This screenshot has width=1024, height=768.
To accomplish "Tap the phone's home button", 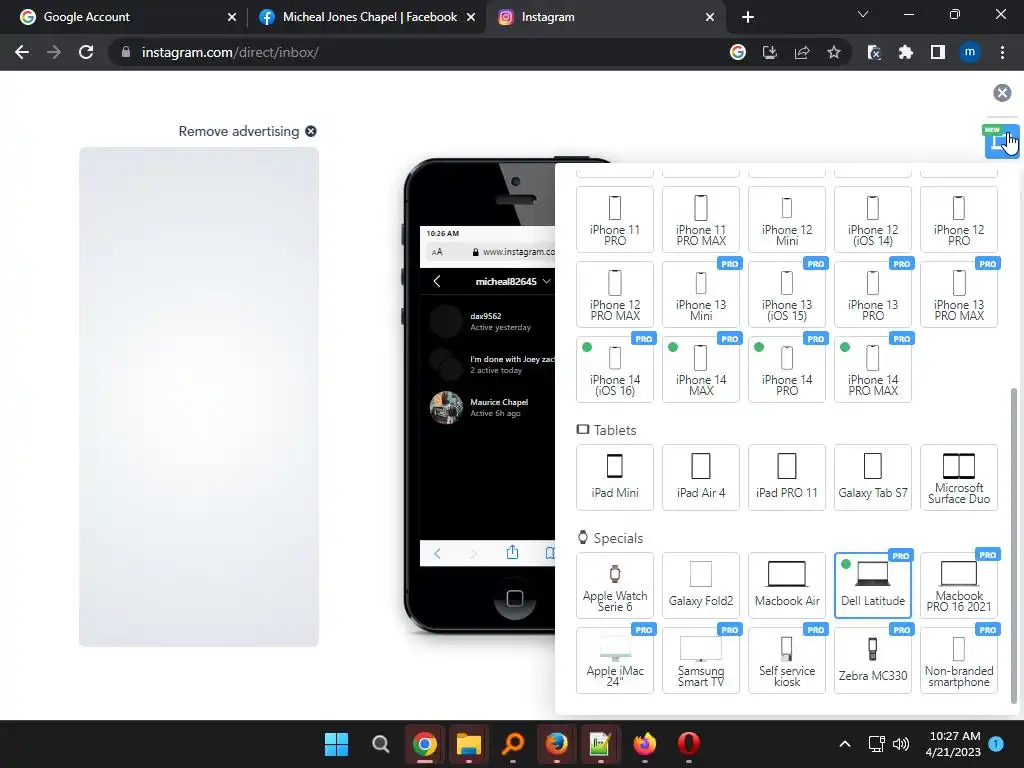I will [x=515, y=598].
